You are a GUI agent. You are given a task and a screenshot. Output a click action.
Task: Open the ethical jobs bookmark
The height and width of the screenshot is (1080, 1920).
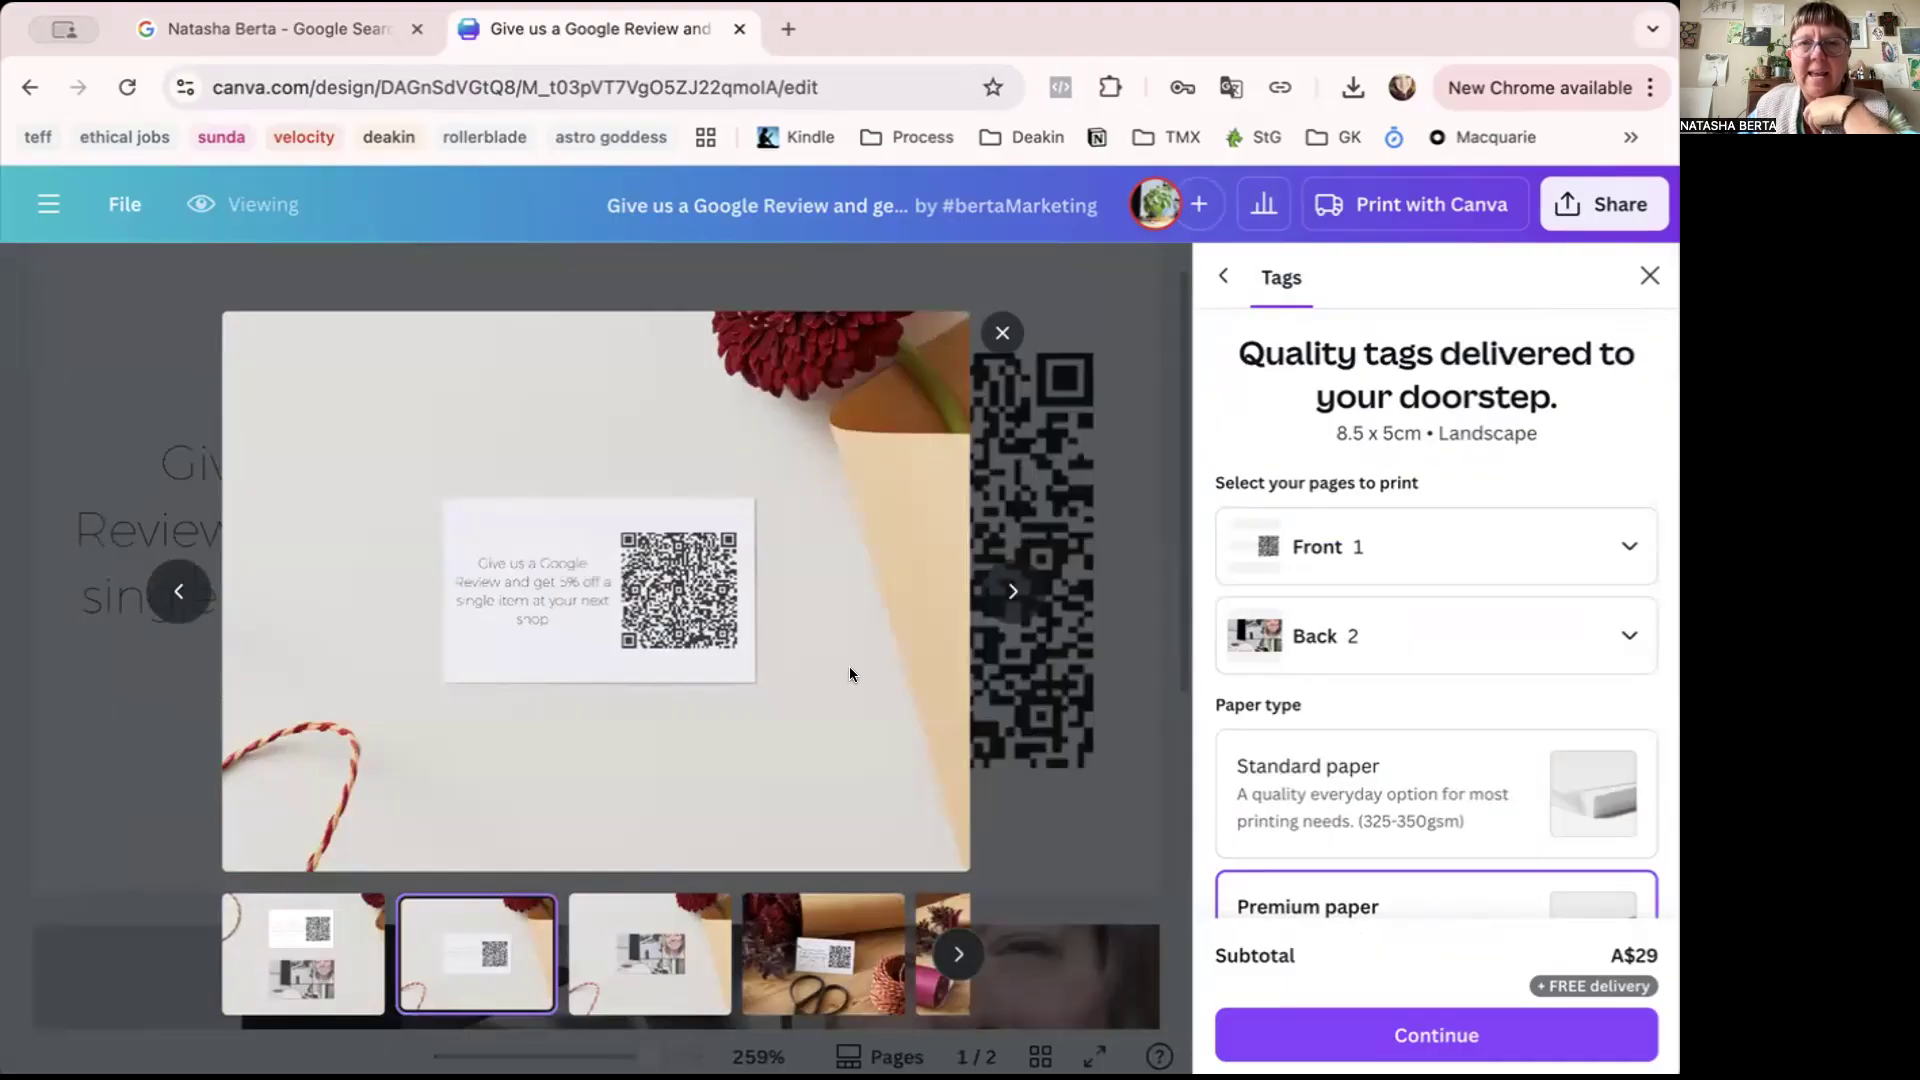click(x=125, y=137)
